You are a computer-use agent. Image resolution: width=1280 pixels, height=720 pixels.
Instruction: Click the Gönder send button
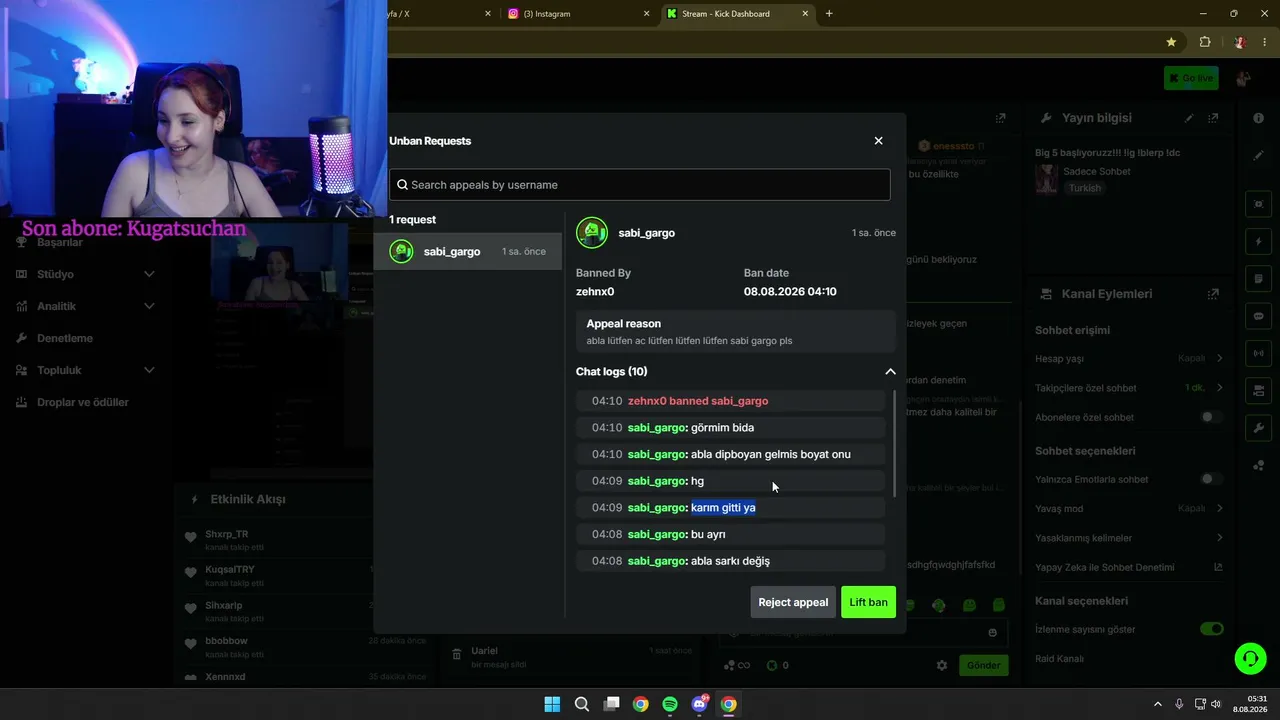click(x=983, y=665)
